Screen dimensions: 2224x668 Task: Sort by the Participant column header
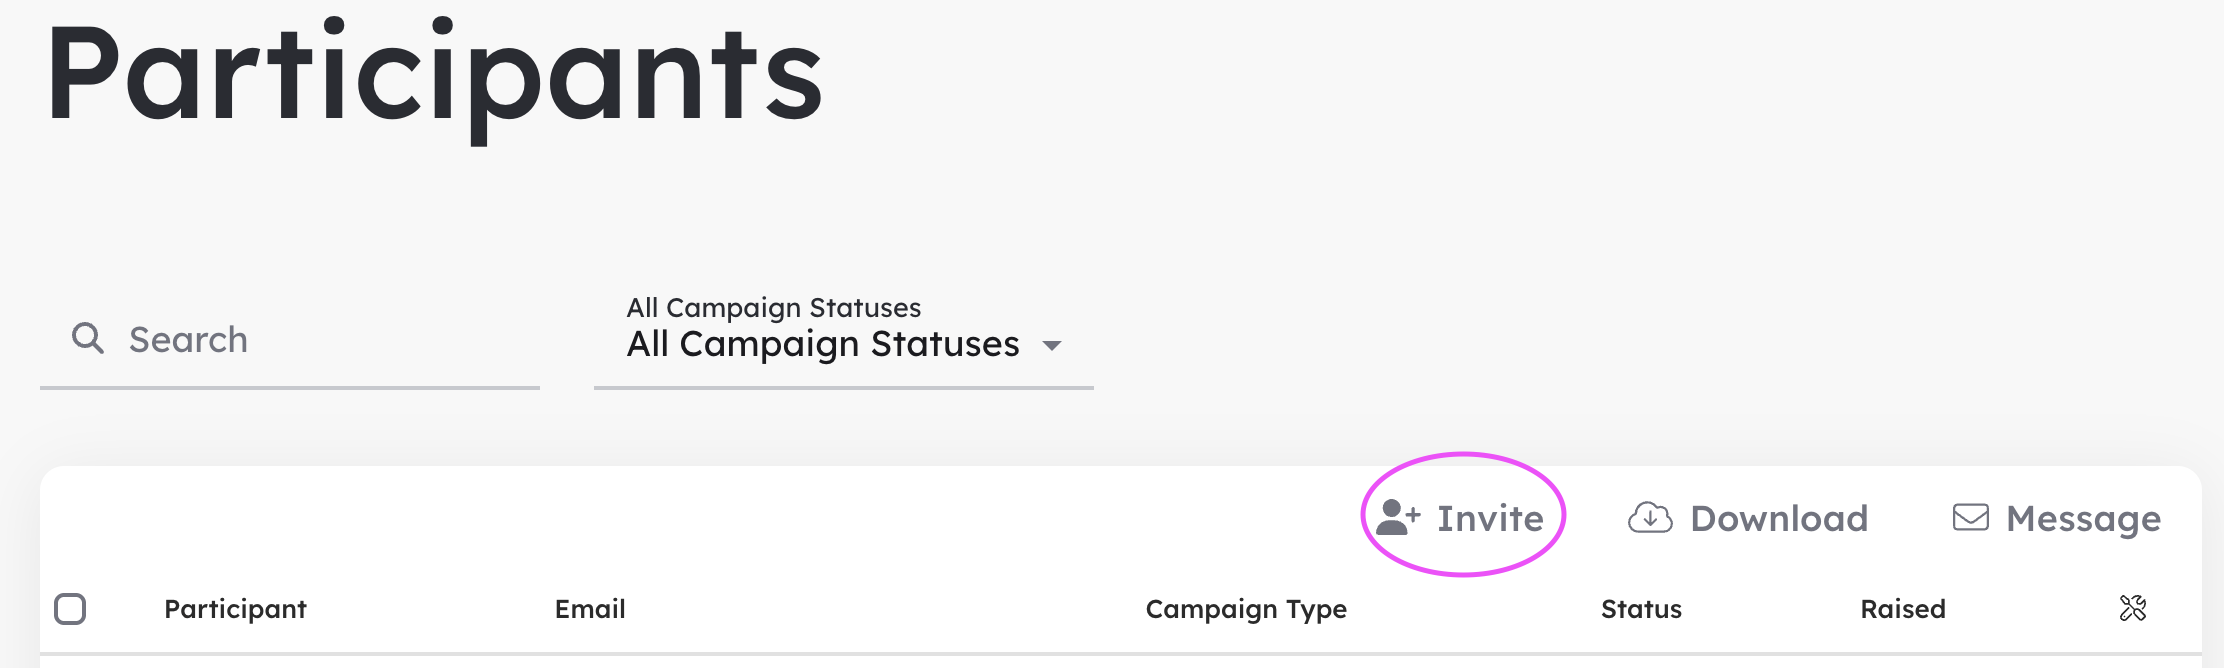coord(235,609)
